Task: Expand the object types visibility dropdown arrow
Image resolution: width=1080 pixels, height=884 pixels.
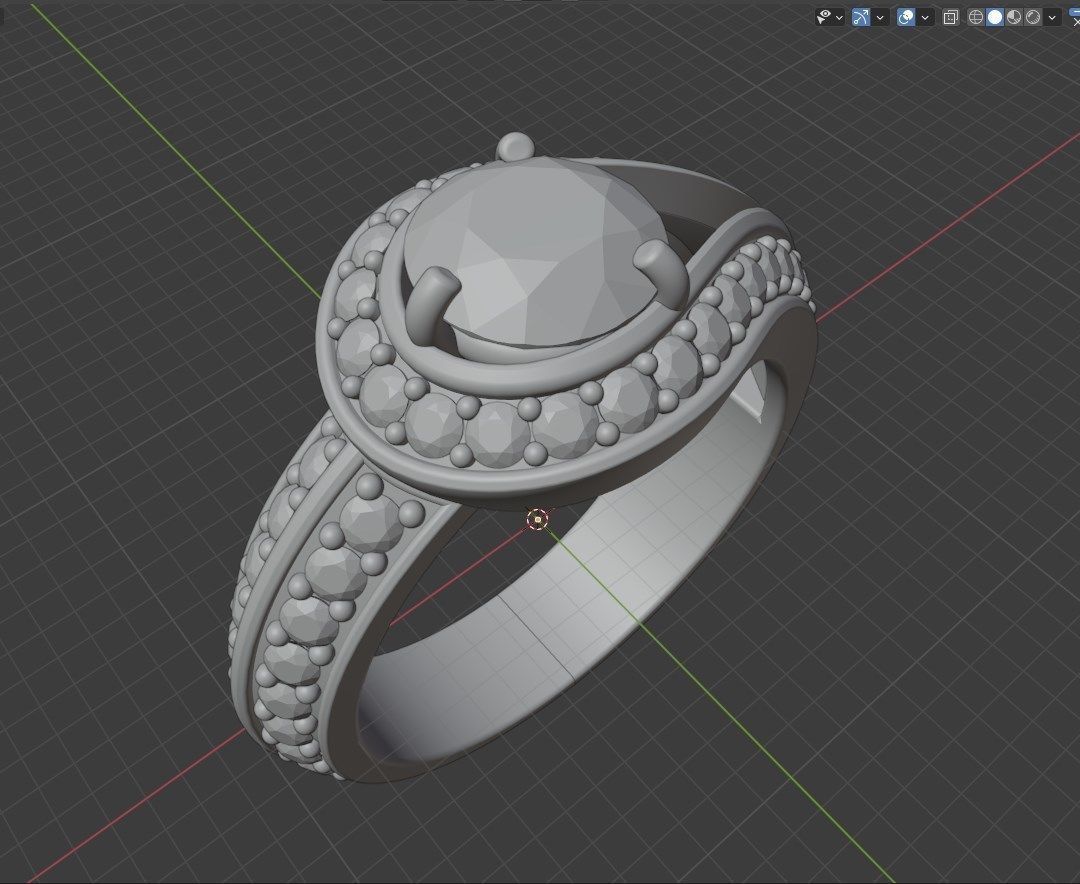Action: pyautogui.click(x=839, y=17)
